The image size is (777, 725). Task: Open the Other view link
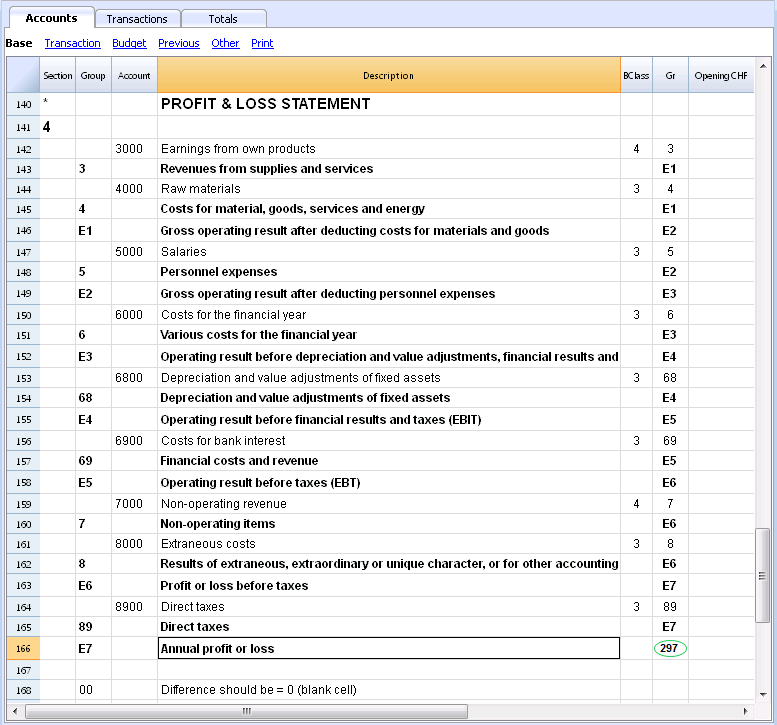coord(225,43)
